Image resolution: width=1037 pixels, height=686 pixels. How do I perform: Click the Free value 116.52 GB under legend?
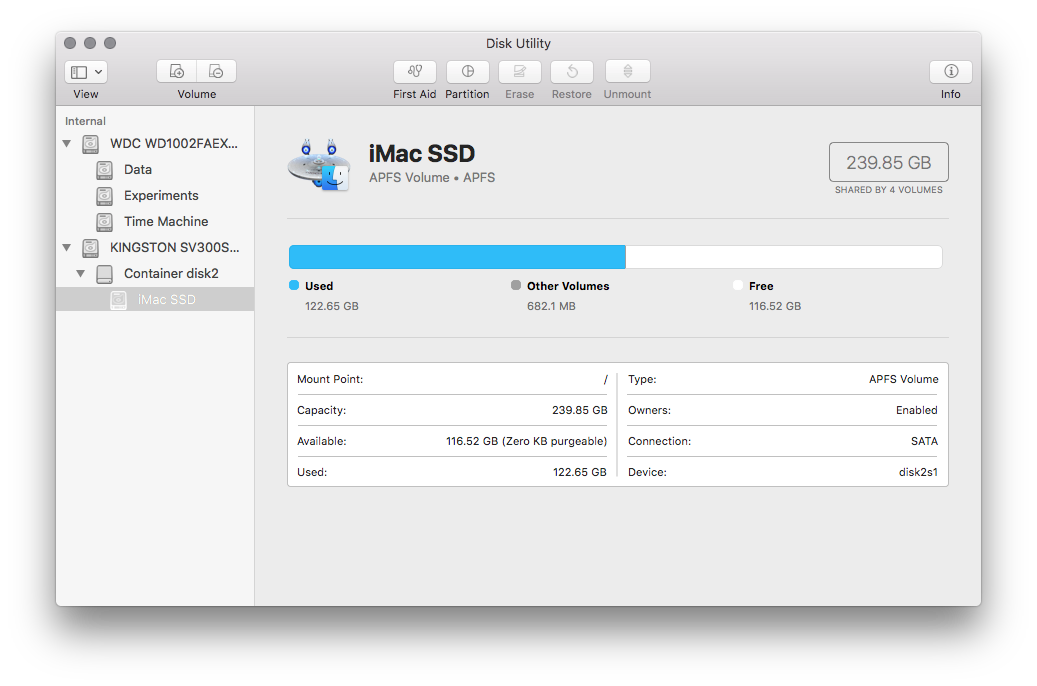[775, 306]
